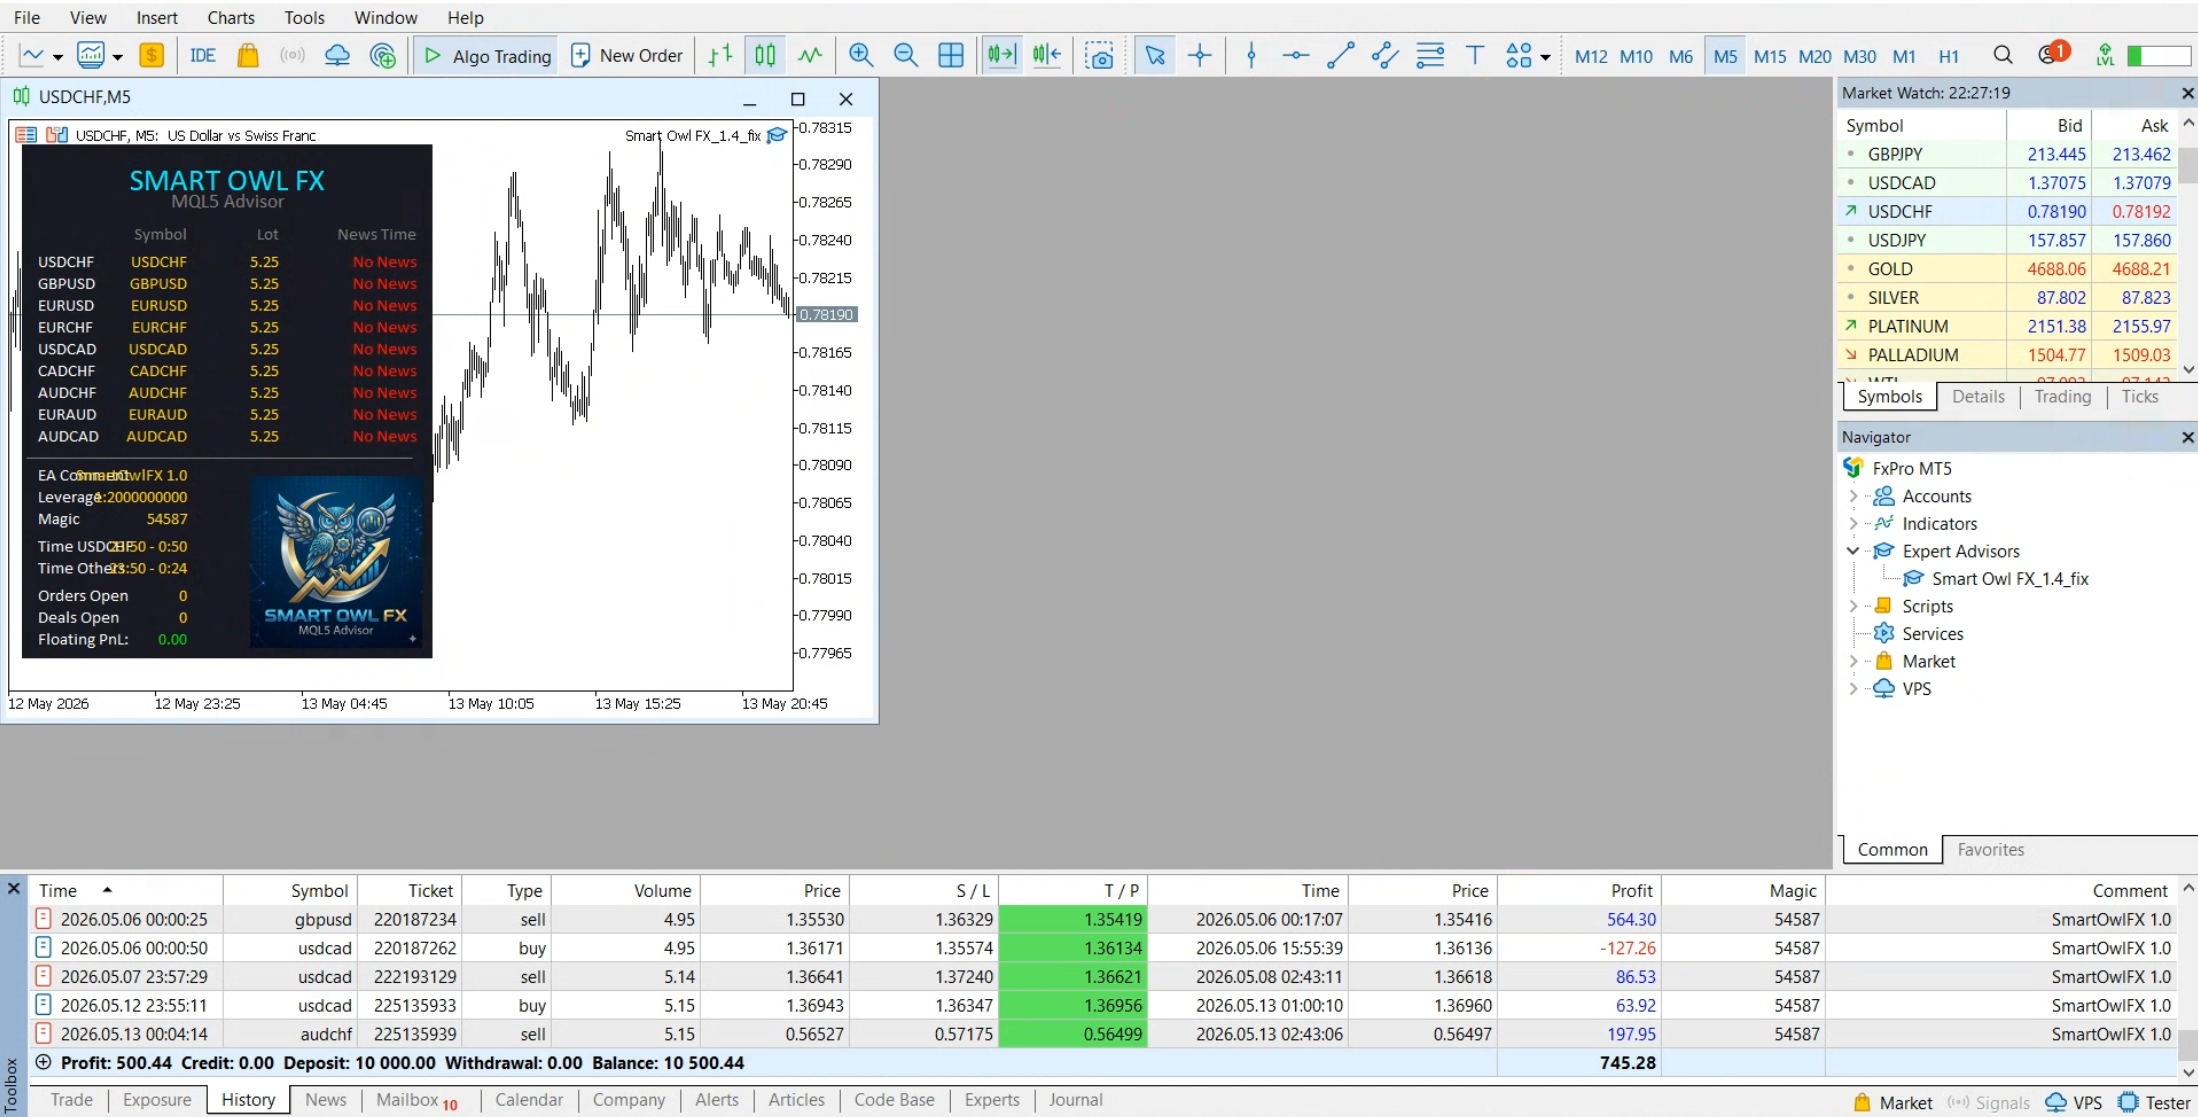Select the Fibonacci retracement tool

1430,56
